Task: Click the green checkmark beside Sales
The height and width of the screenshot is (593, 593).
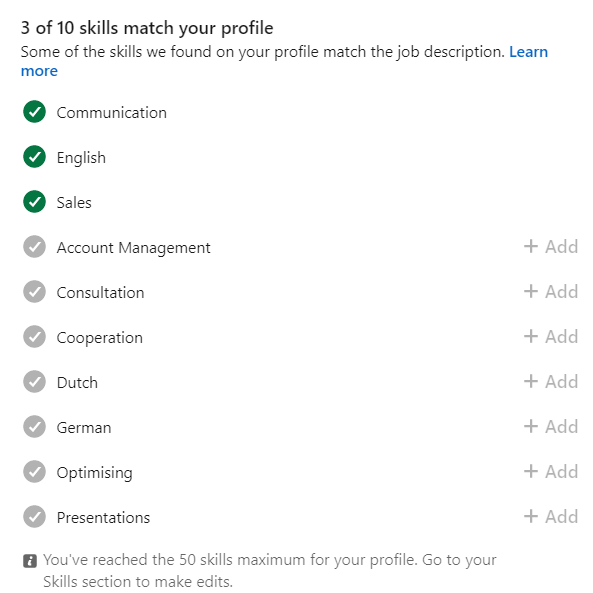Action: point(34,202)
